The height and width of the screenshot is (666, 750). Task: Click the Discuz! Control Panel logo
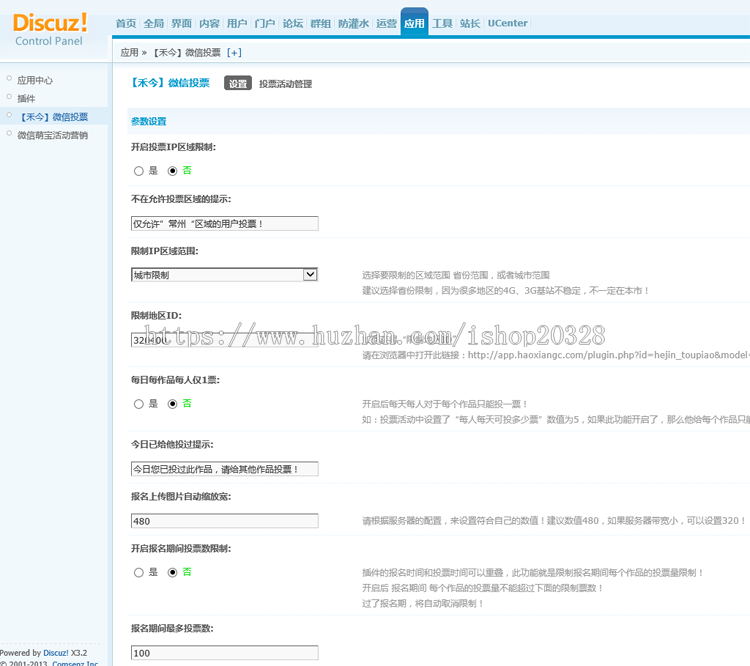coord(50,30)
